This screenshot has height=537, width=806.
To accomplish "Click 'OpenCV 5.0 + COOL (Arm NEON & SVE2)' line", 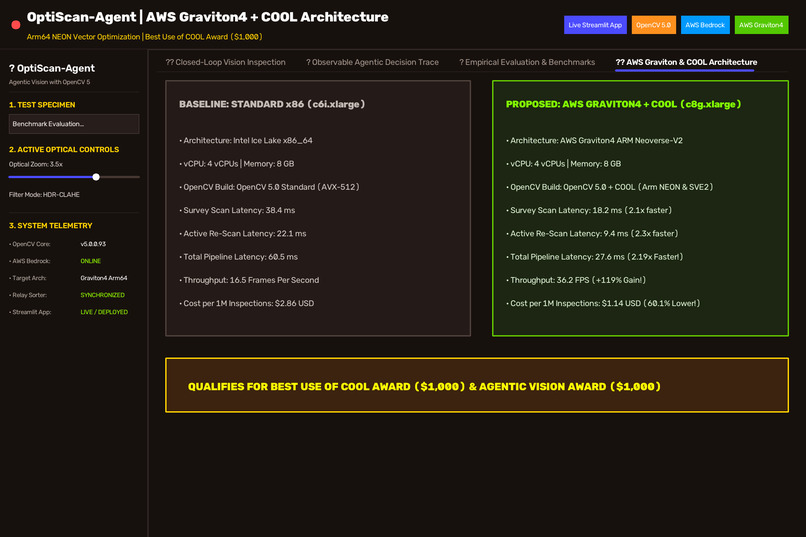I will coord(610,187).
